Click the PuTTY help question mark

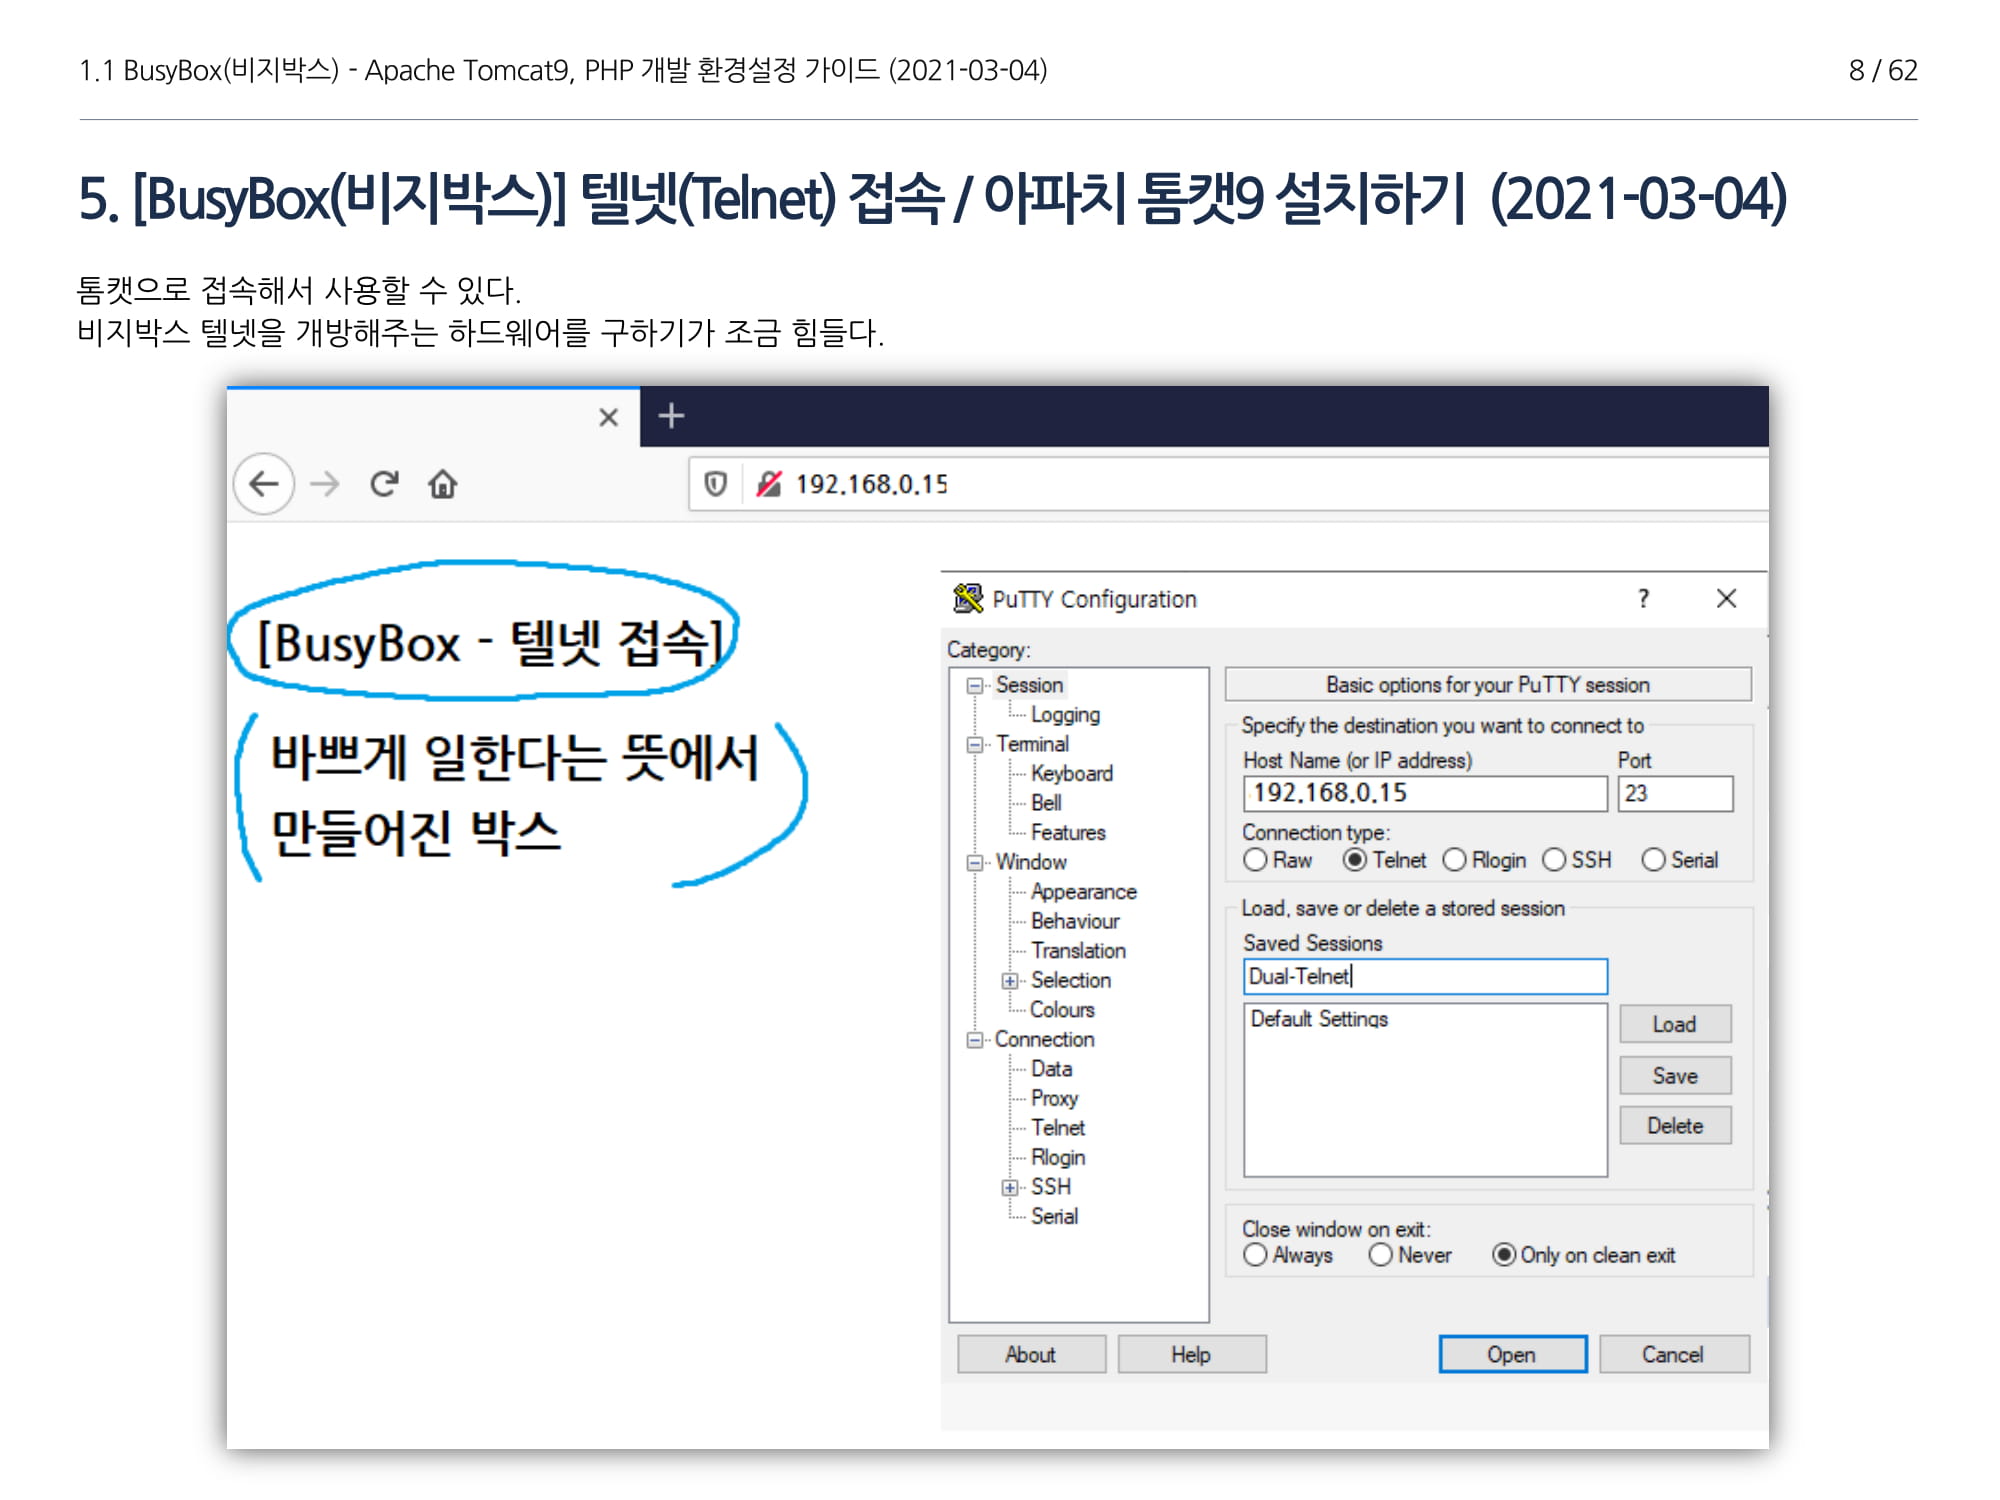(1643, 598)
